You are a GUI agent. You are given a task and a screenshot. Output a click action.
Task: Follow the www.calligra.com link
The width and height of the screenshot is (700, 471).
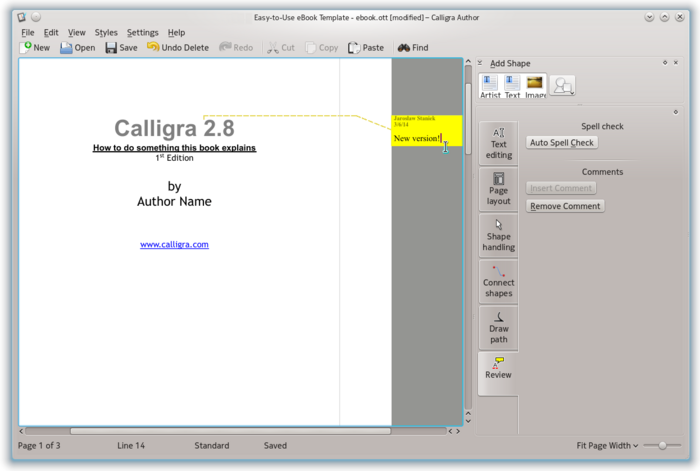[x=174, y=244]
